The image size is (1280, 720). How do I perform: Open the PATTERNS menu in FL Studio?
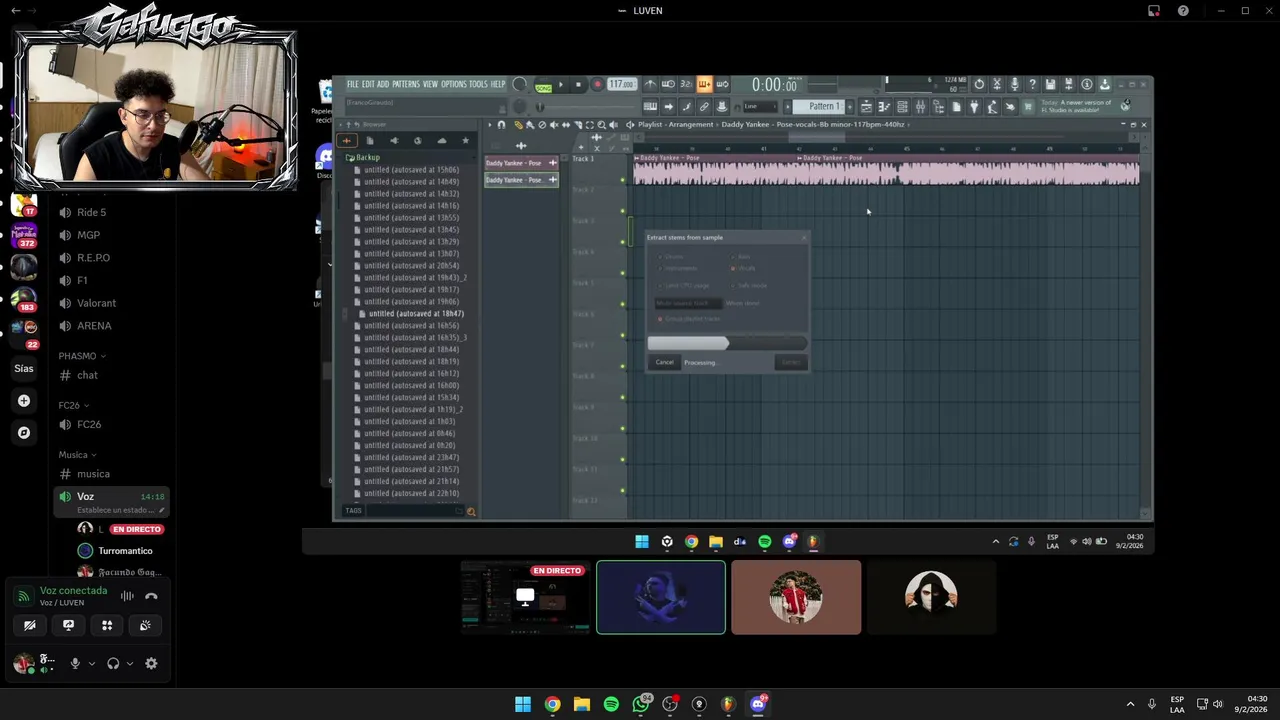pyautogui.click(x=406, y=85)
